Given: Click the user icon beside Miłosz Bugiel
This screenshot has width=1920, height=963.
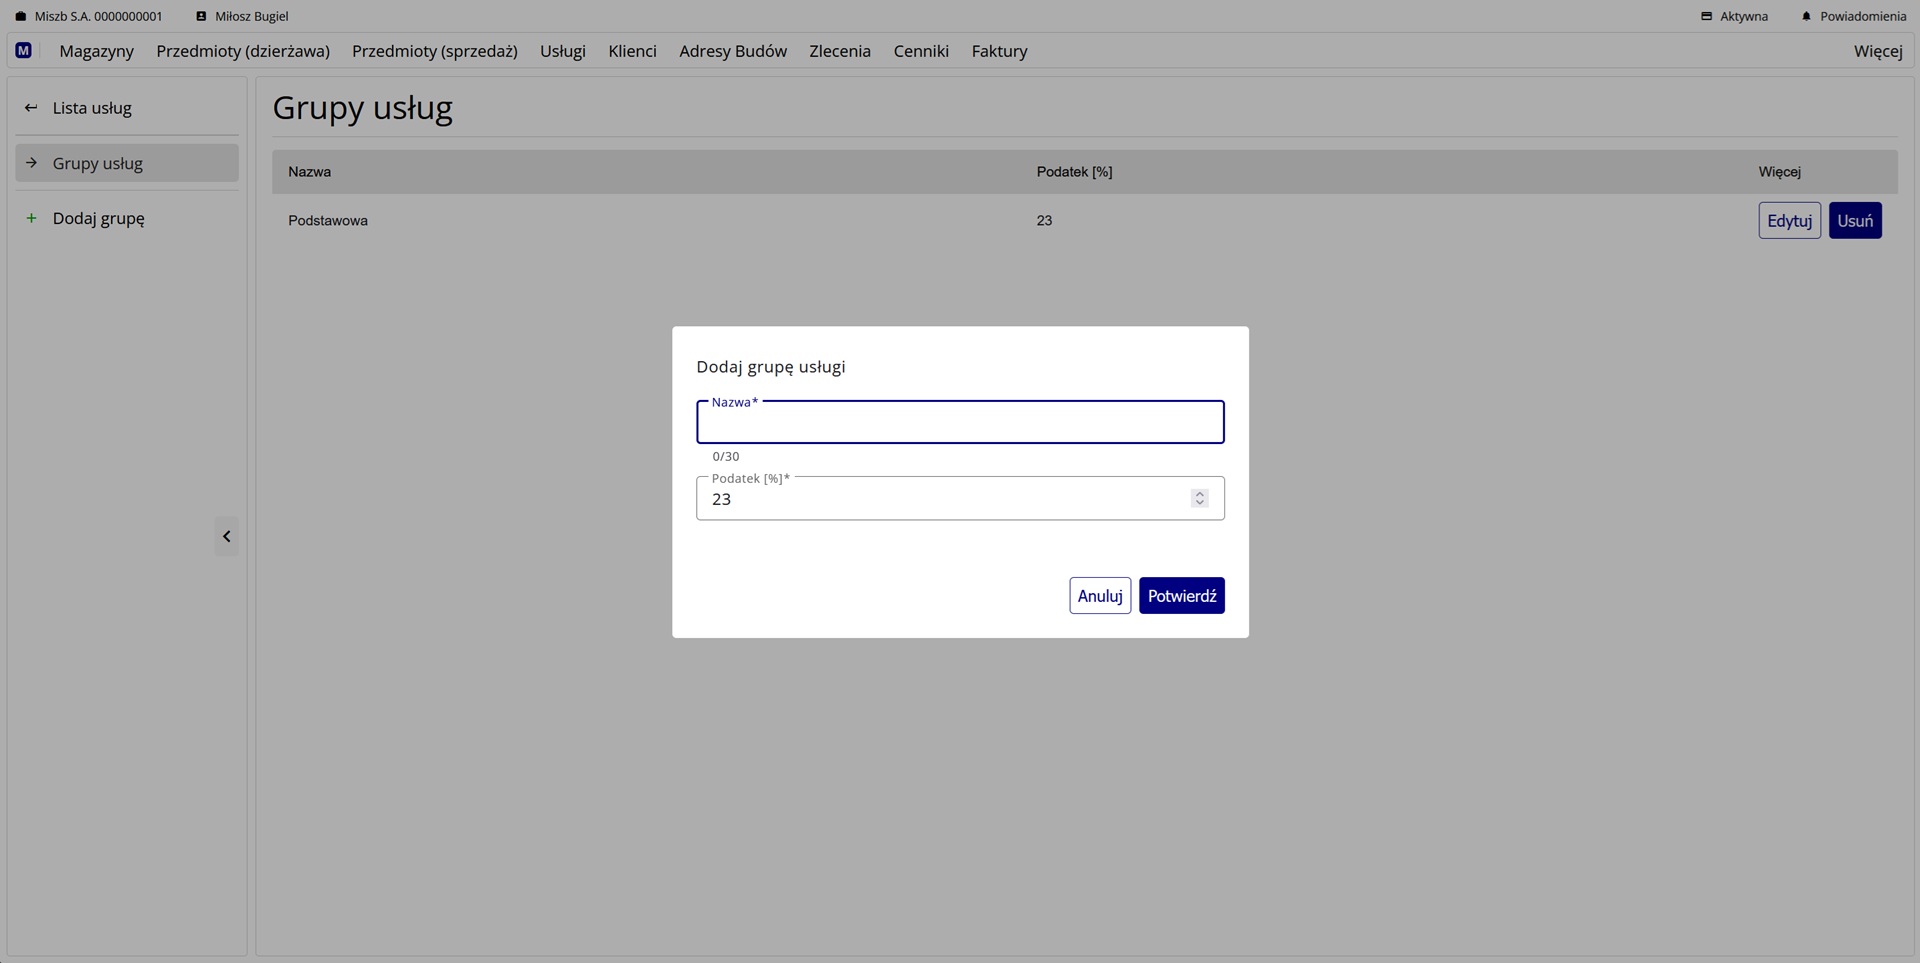Looking at the screenshot, I should [201, 17].
